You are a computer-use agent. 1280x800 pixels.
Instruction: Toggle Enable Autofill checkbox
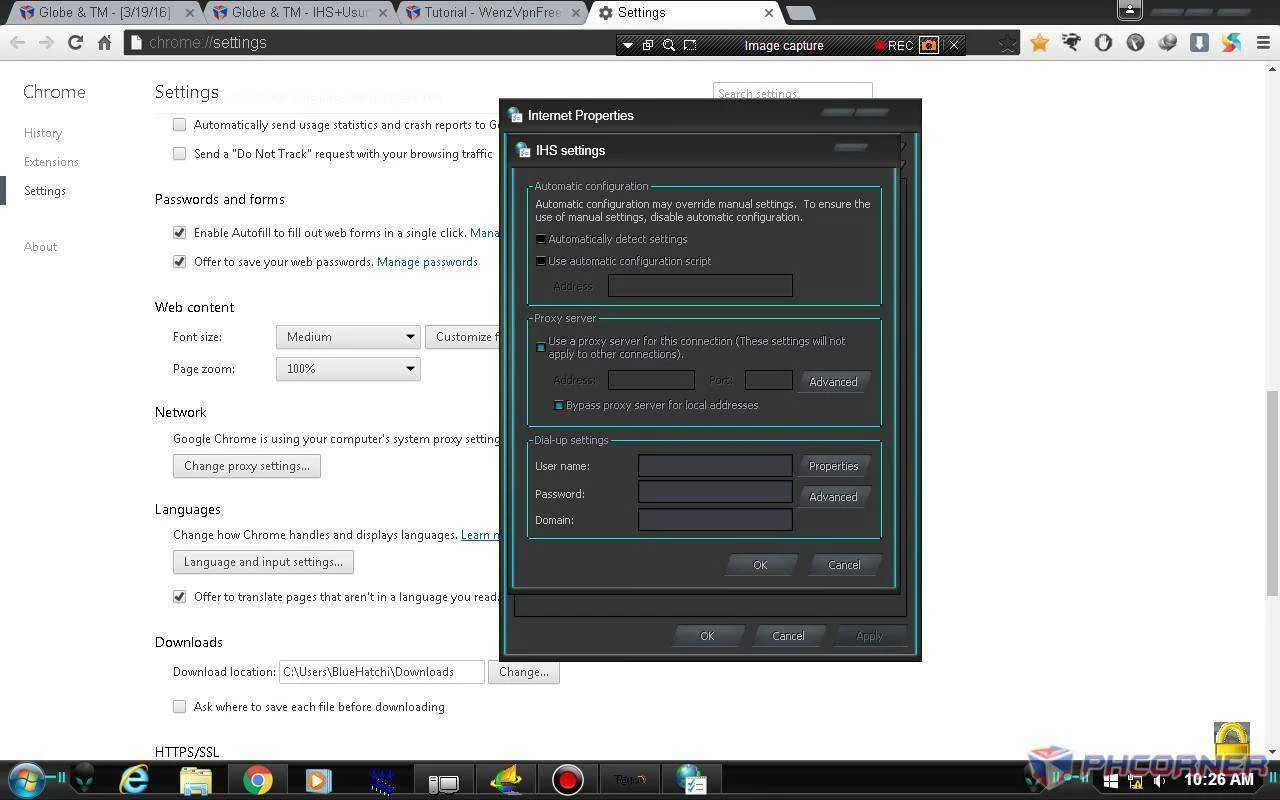[179, 233]
